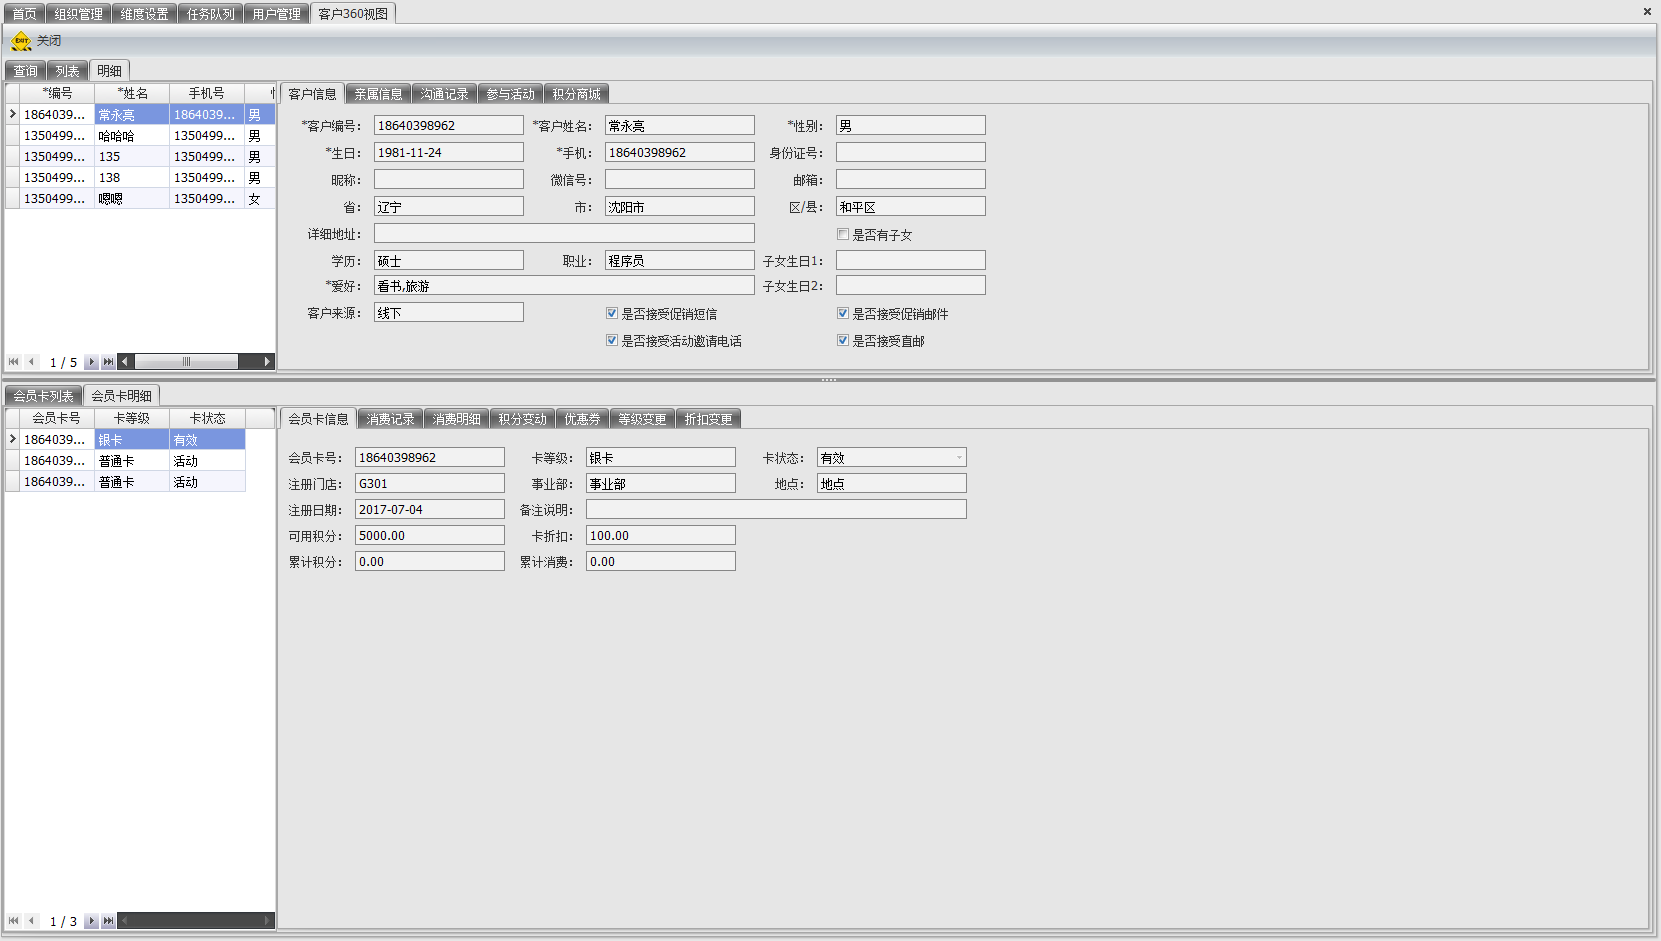The width and height of the screenshot is (1661, 941).
Task: Jump to last record in customer list pager
Action: [x=108, y=362]
